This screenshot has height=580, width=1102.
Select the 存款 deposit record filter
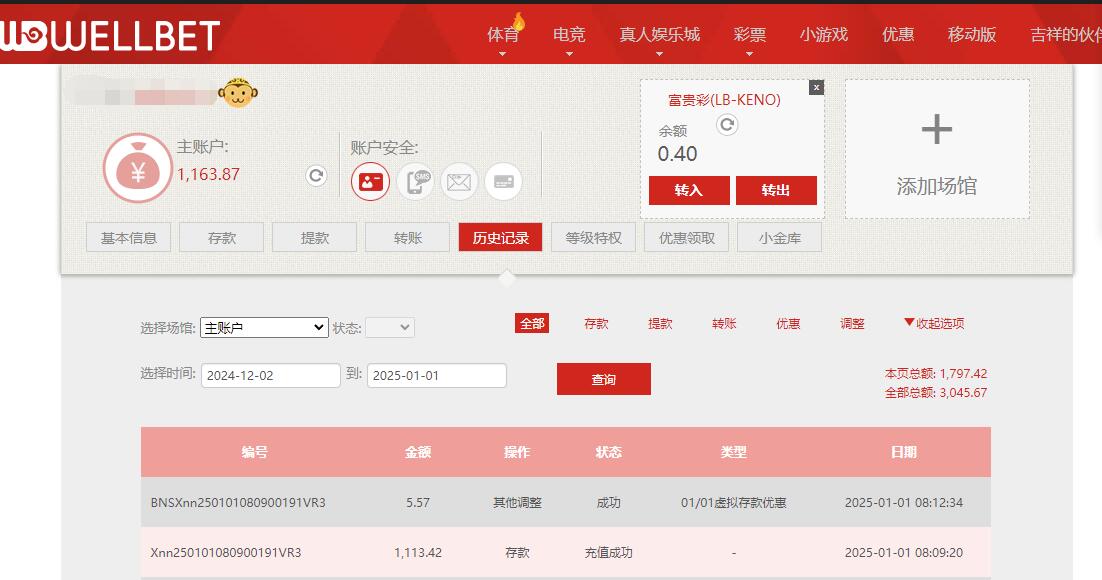pyautogui.click(x=595, y=324)
